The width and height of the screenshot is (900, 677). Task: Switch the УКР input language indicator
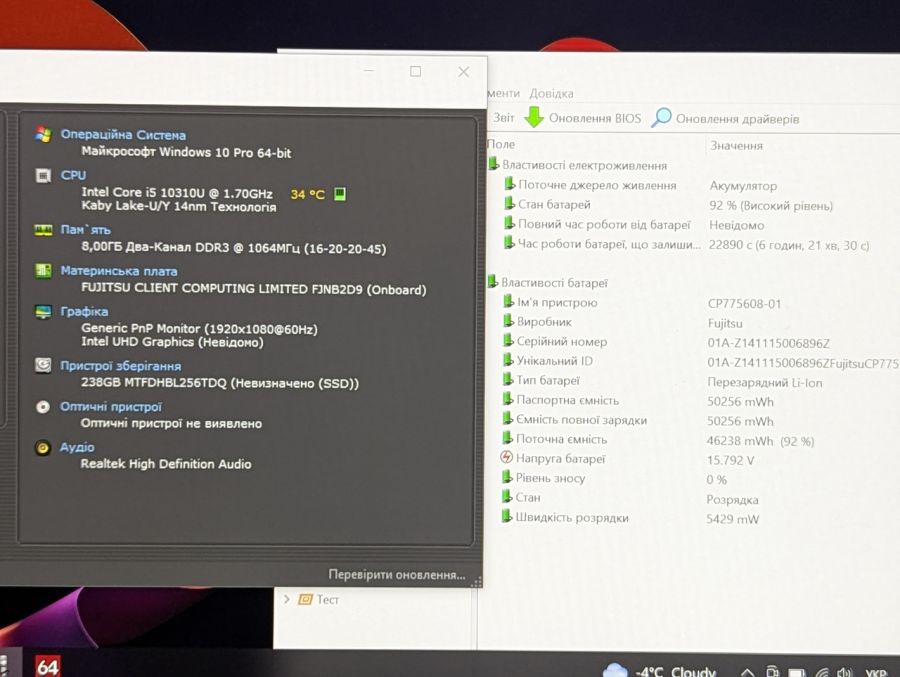point(876,672)
